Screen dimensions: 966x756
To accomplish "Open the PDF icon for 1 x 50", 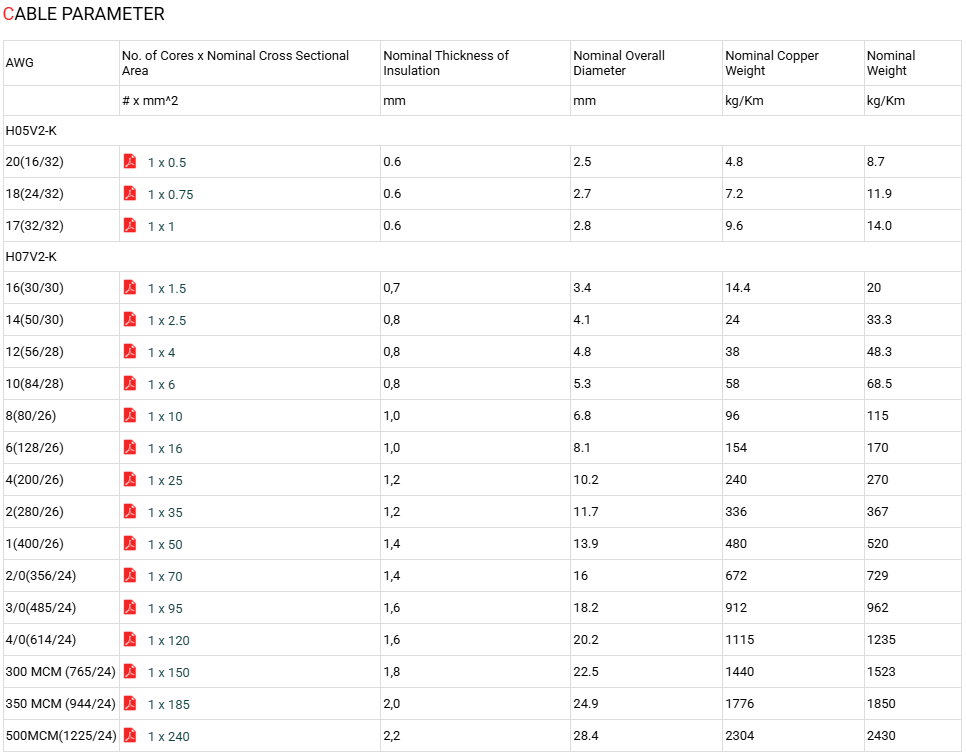I will tap(130, 544).
